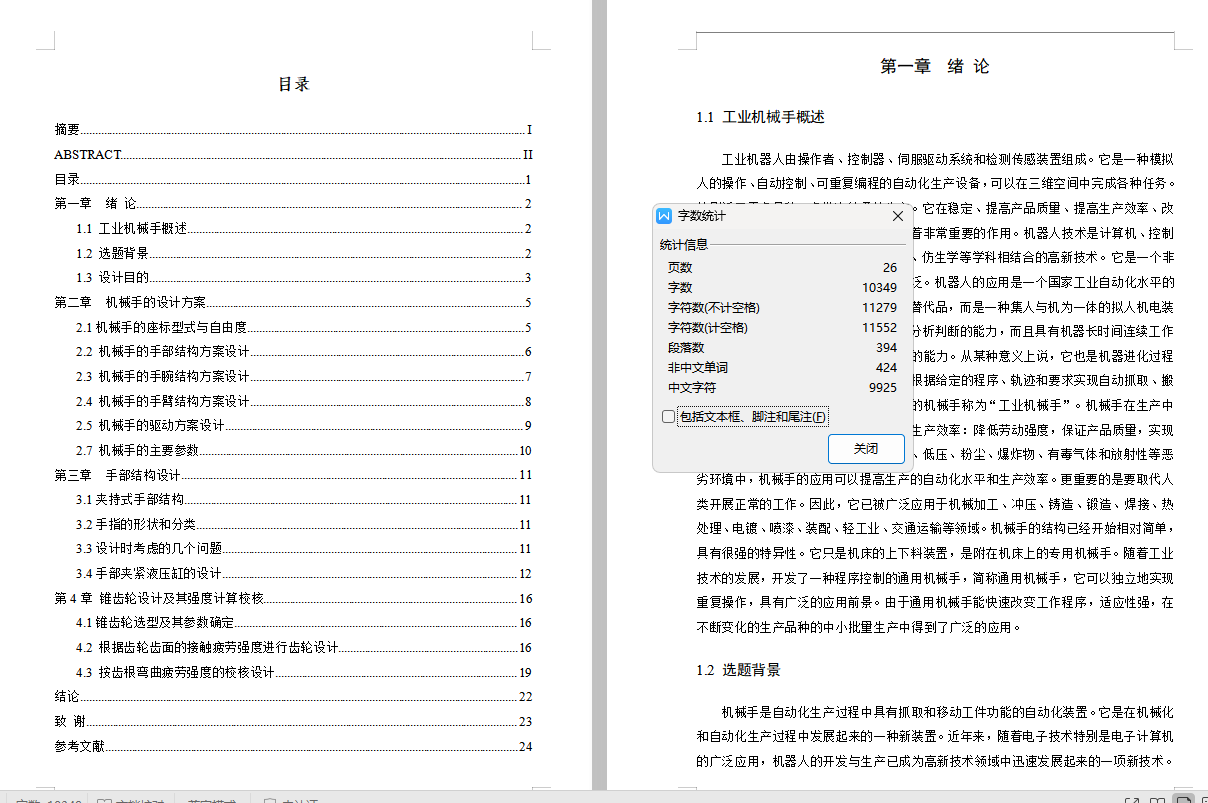Screen dimensions: 1208x803
Task: Open the 摘要 entry in the table of contents
Action: [x=293, y=130]
